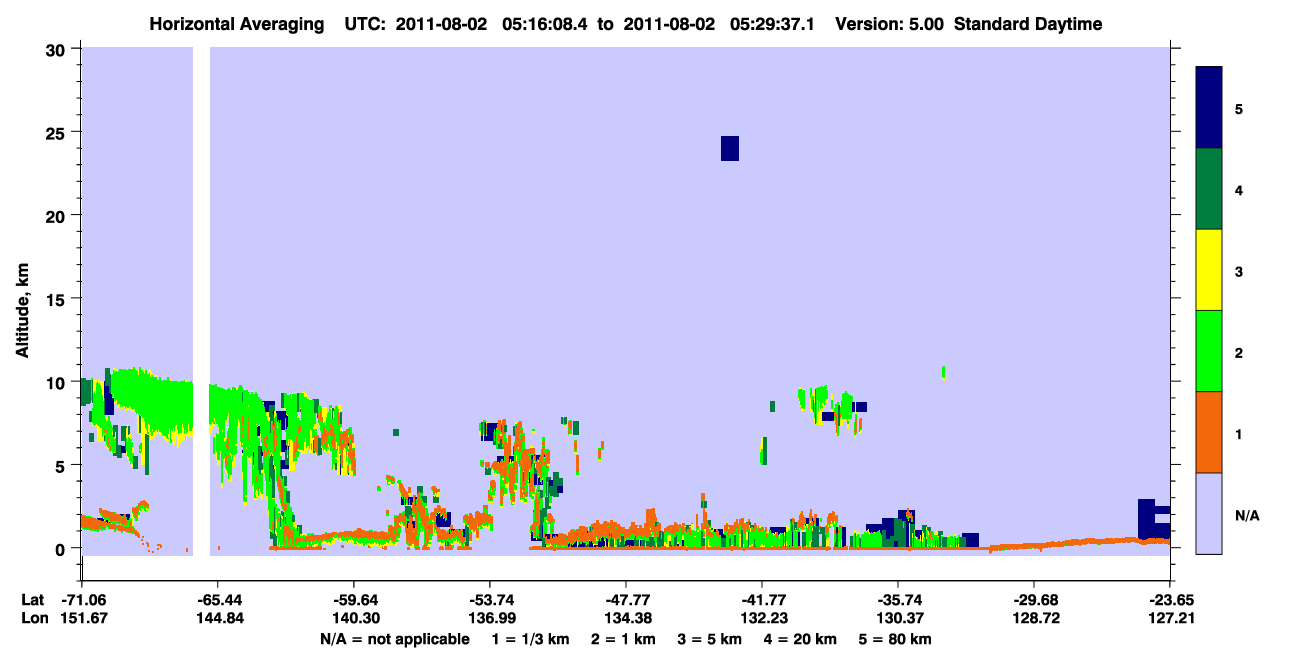Click latitude value '-35.74'
This screenshot has width=1300, height=667.
coord(898,600)
